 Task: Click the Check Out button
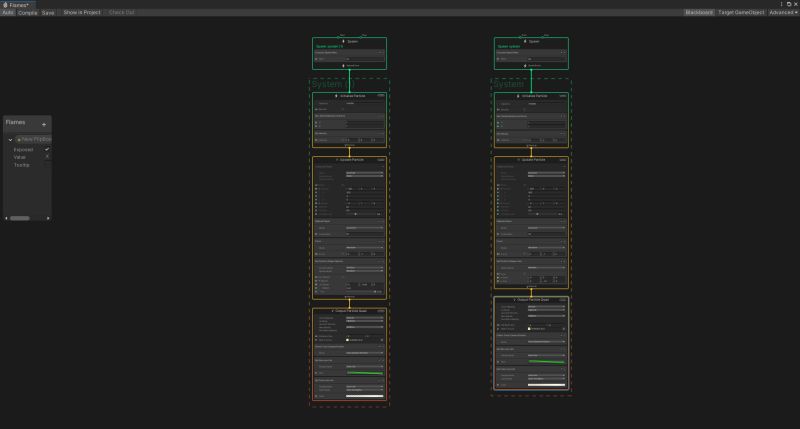tap(121, 12)
